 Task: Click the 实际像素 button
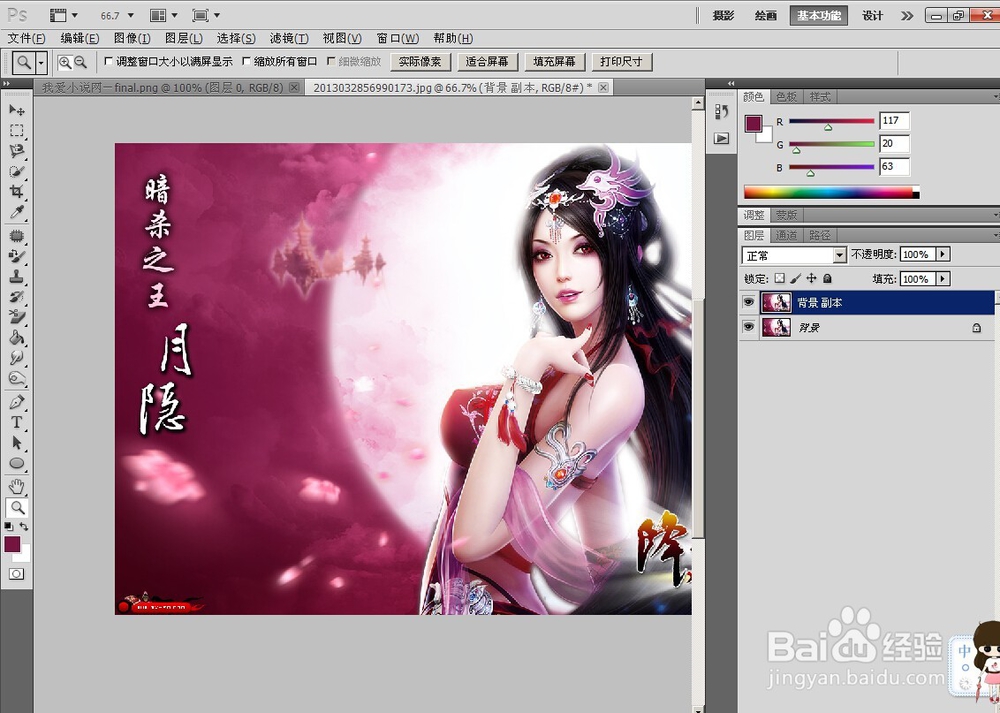[420, 62]
